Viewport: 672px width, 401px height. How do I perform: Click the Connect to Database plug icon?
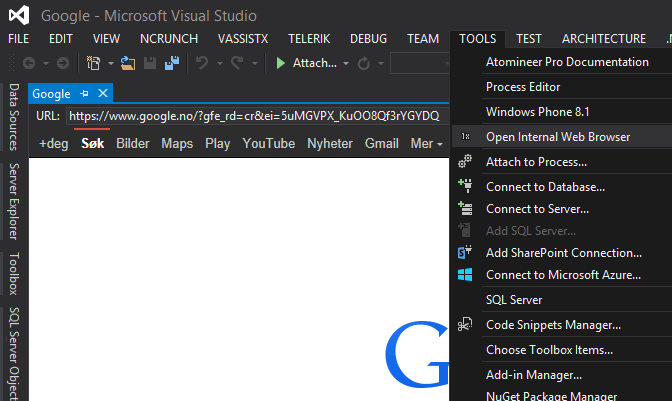point(465,186)
